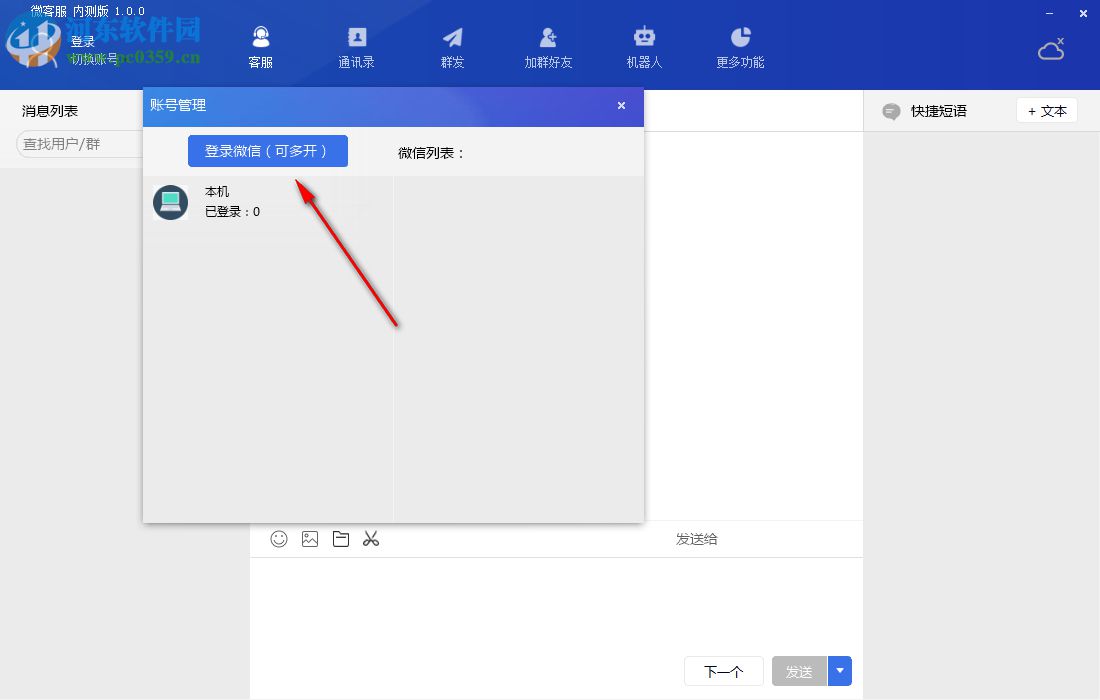The width and height of the screenshot is (1100, 700).
Task: Open the 机器人 robot assistant
Action: (644, 45)
